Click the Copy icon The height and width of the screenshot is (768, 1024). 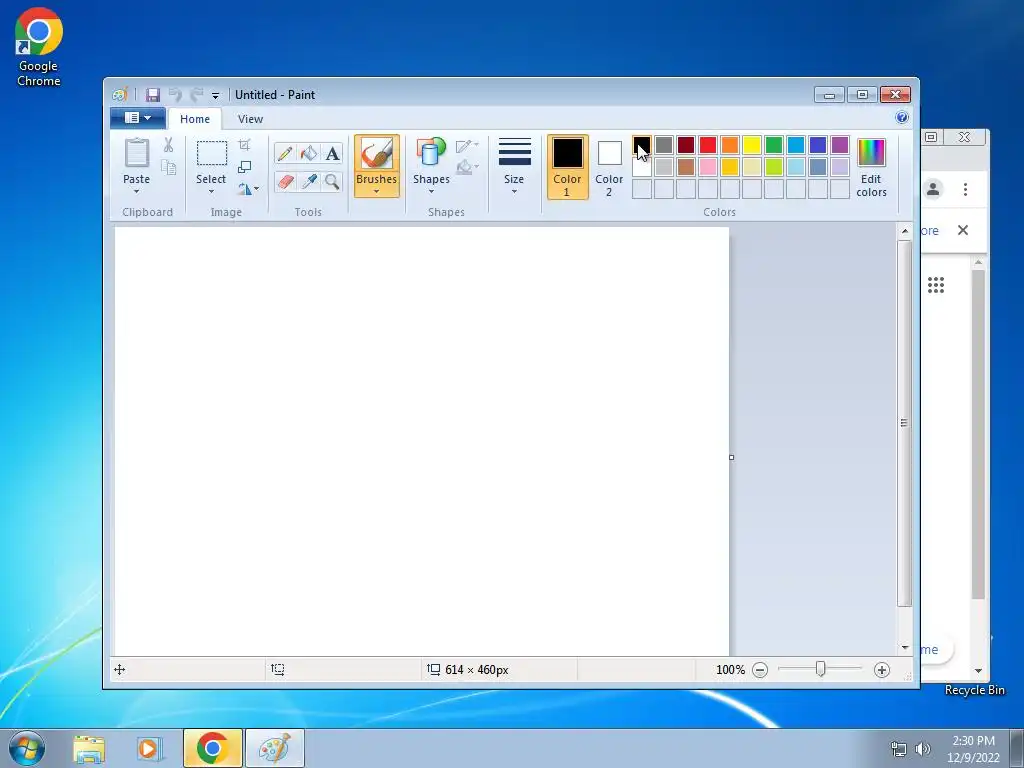168,168
